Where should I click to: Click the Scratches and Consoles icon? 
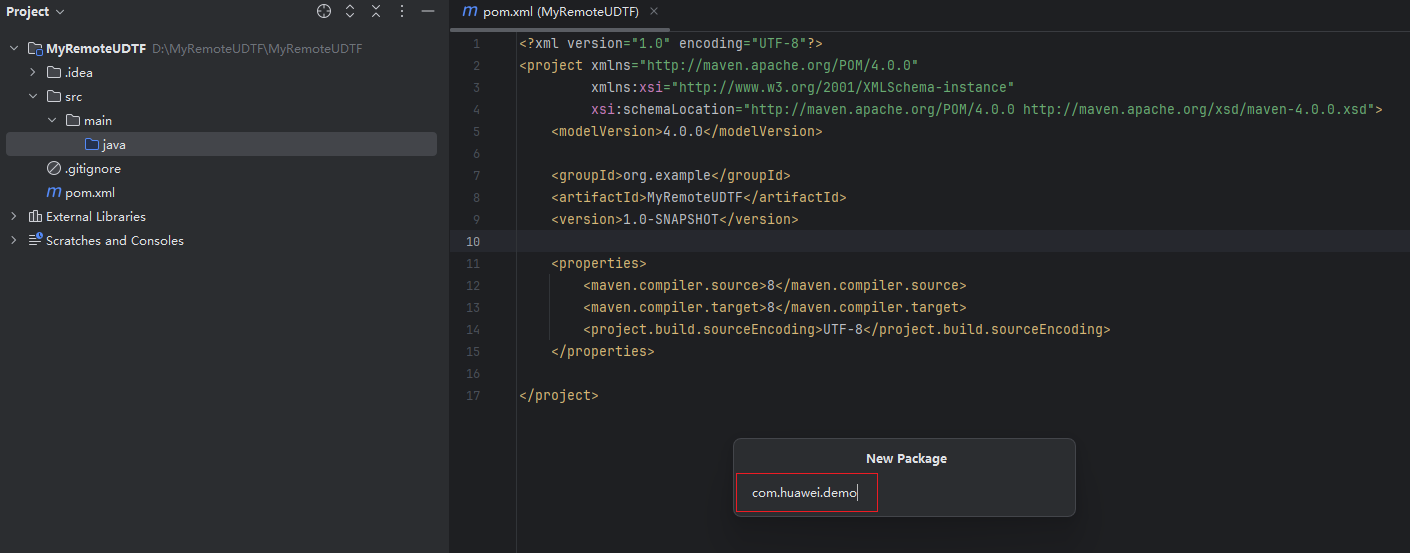[35, 240]
